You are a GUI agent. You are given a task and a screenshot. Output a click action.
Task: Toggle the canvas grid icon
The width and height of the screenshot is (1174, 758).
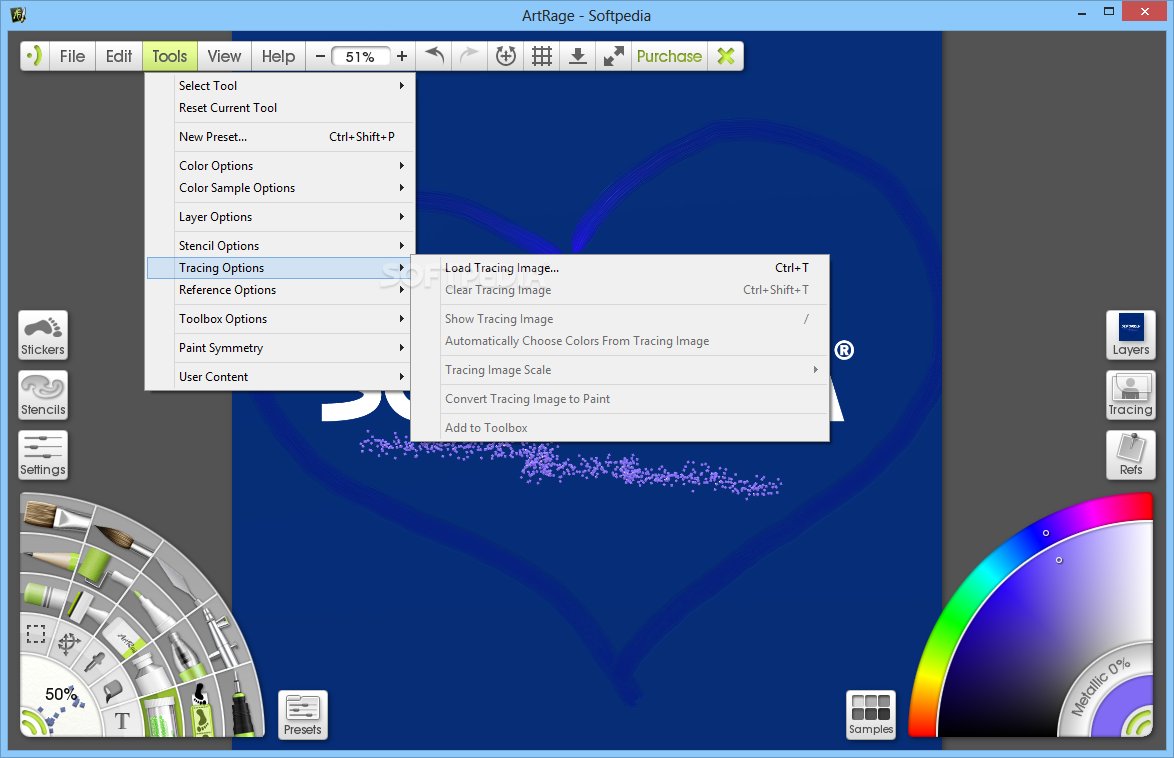542,56
